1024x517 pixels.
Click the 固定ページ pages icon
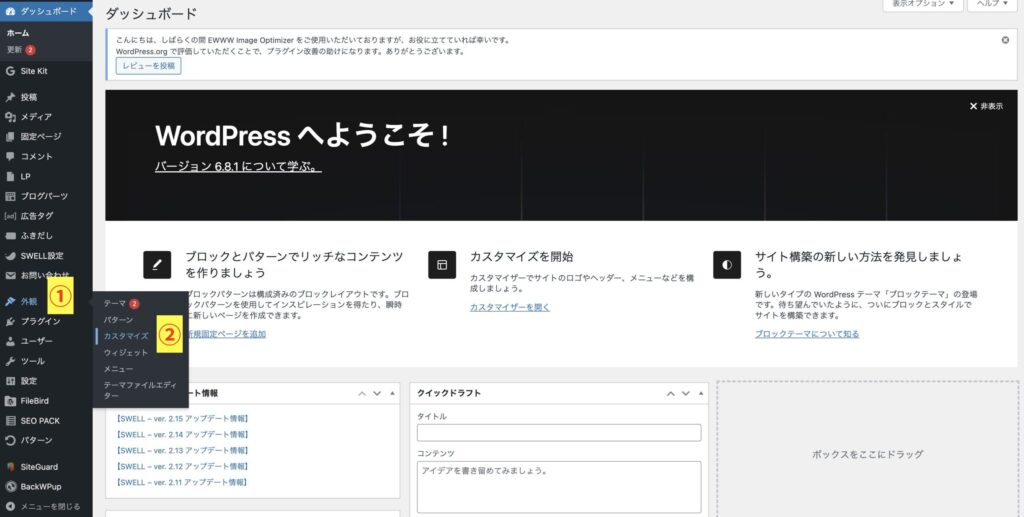10,136
